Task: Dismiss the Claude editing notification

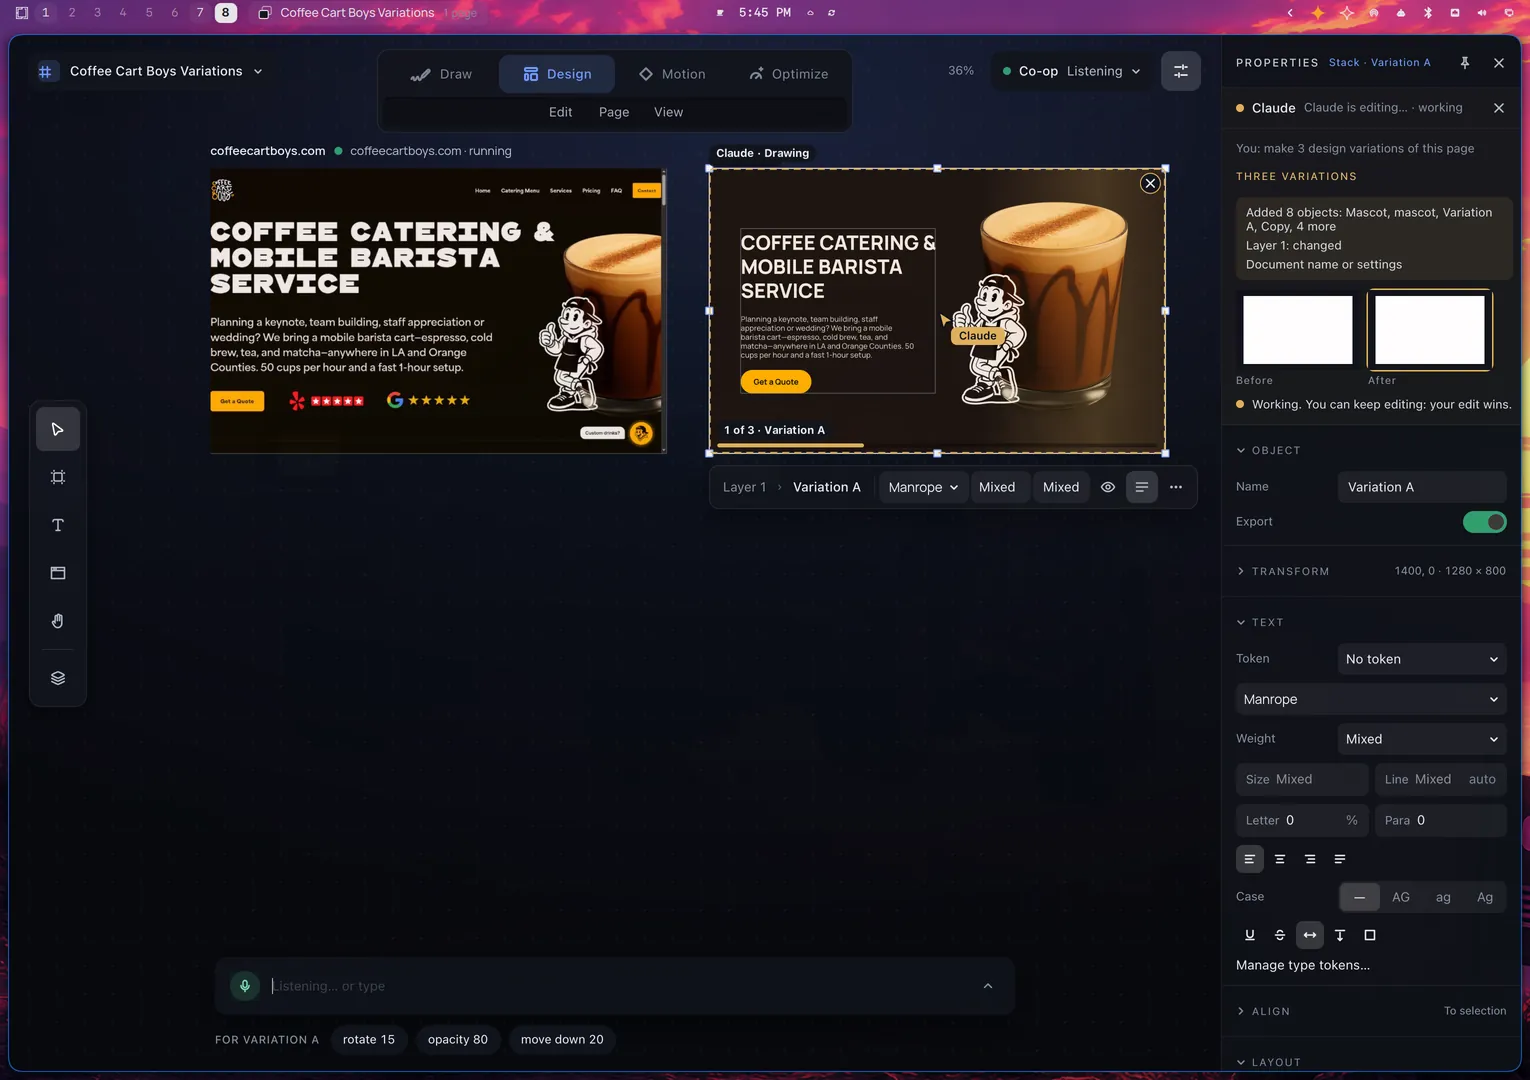Action: pos(1499,108)
